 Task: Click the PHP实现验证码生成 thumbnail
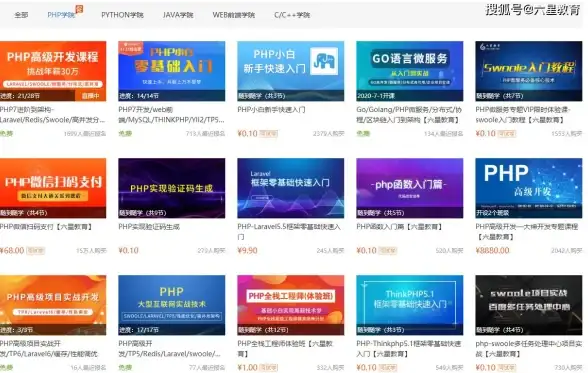pos(172,188)
